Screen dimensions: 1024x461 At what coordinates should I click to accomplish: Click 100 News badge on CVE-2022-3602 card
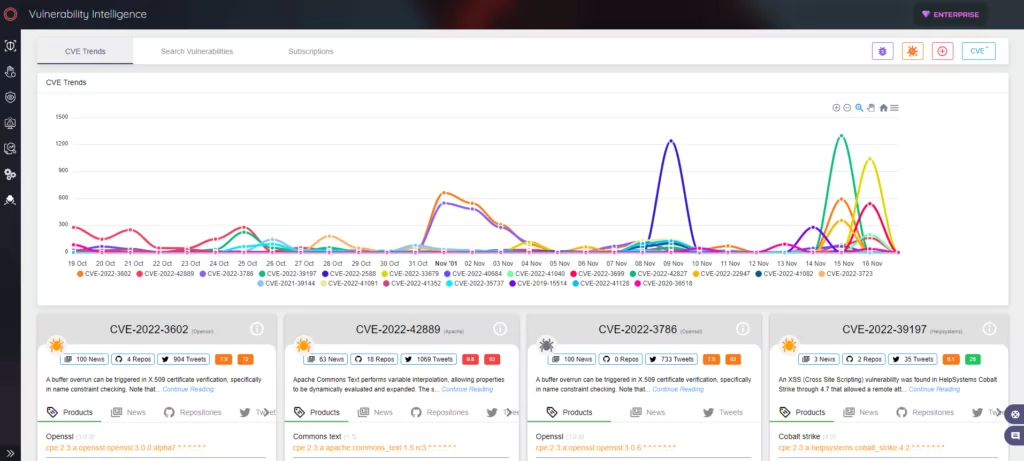[x=84, y=359]
